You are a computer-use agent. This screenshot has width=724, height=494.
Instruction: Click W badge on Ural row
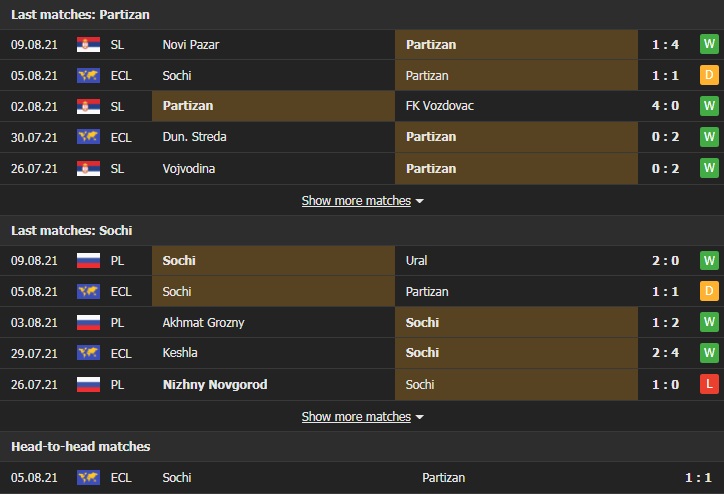[x=709, y=260]
